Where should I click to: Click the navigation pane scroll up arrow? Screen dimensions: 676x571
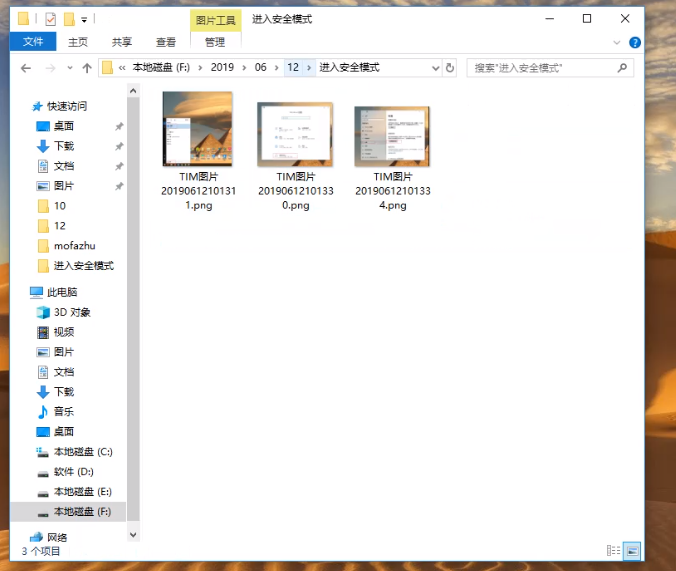pos(133,91)
